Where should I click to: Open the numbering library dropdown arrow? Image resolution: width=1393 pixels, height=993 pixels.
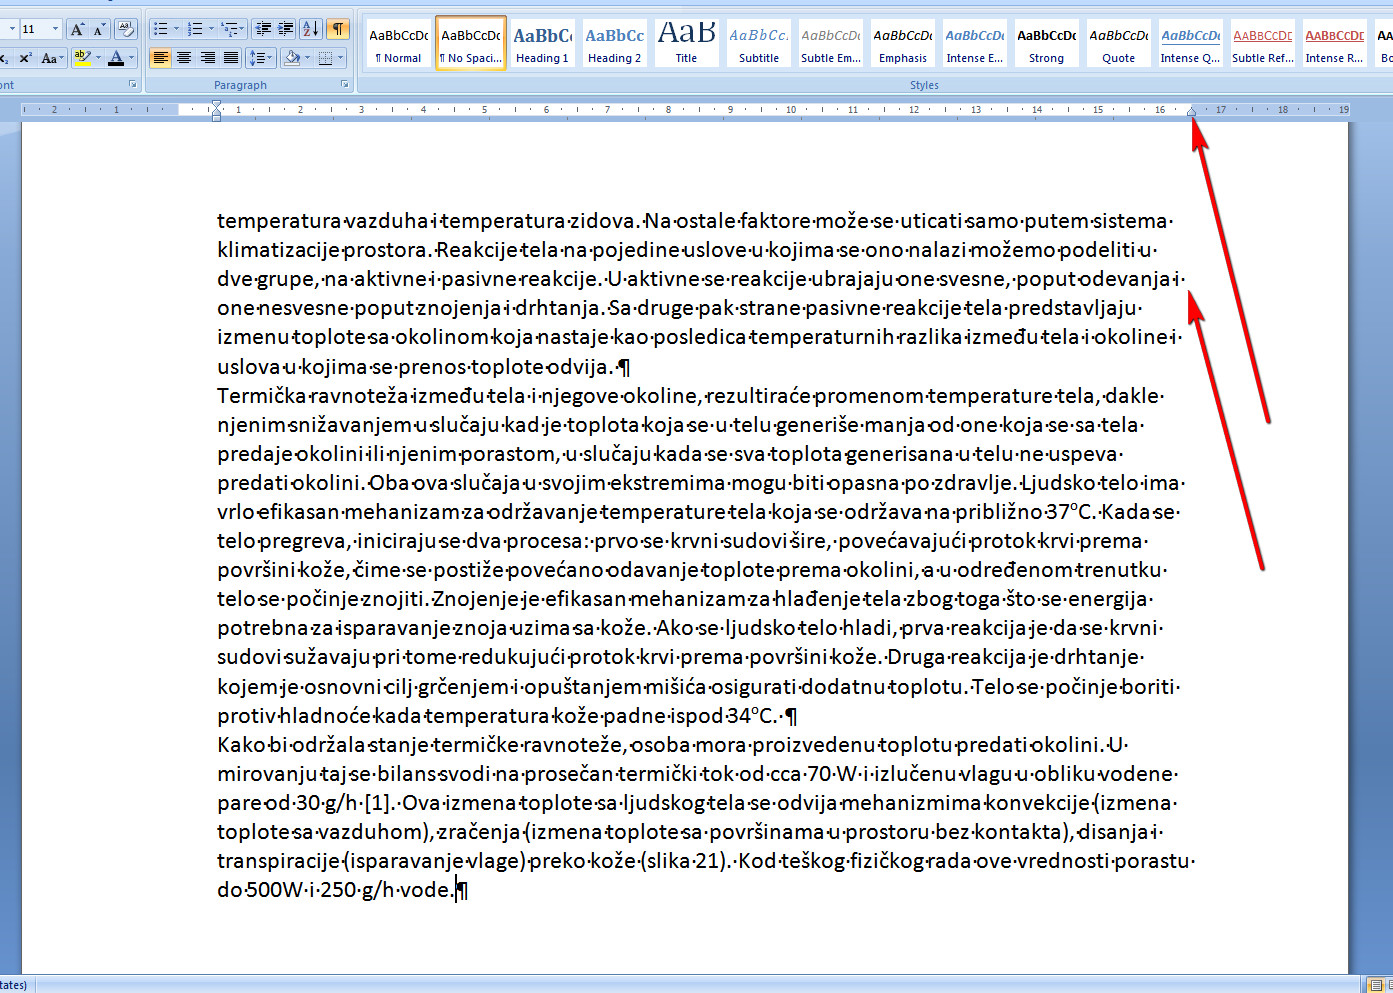[x=211, y=29]
